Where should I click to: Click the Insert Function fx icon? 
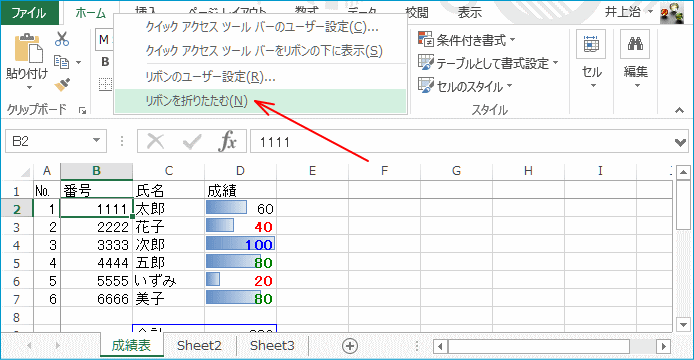point(227,141)
